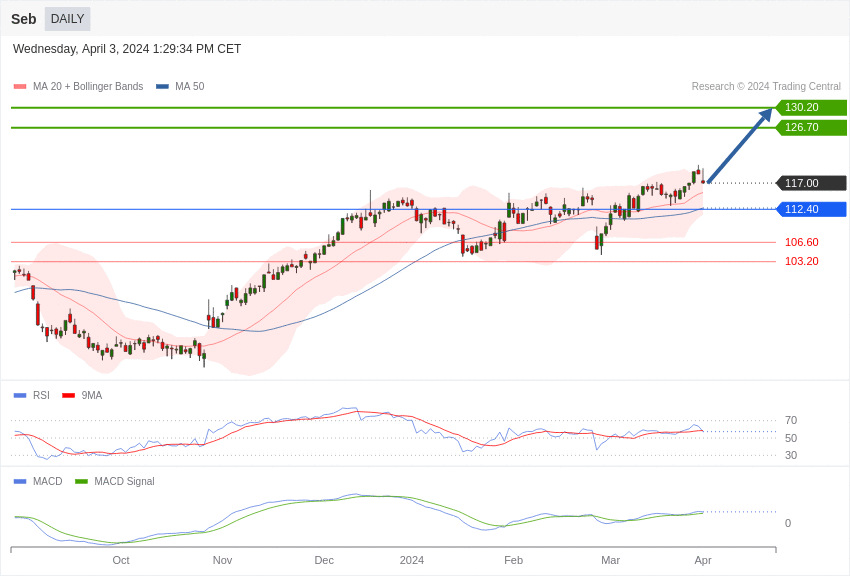The height and width of the screenshot is (576, 850).
Task: Click the MA 50 blue legend swatch
Action: coord(162,87)
